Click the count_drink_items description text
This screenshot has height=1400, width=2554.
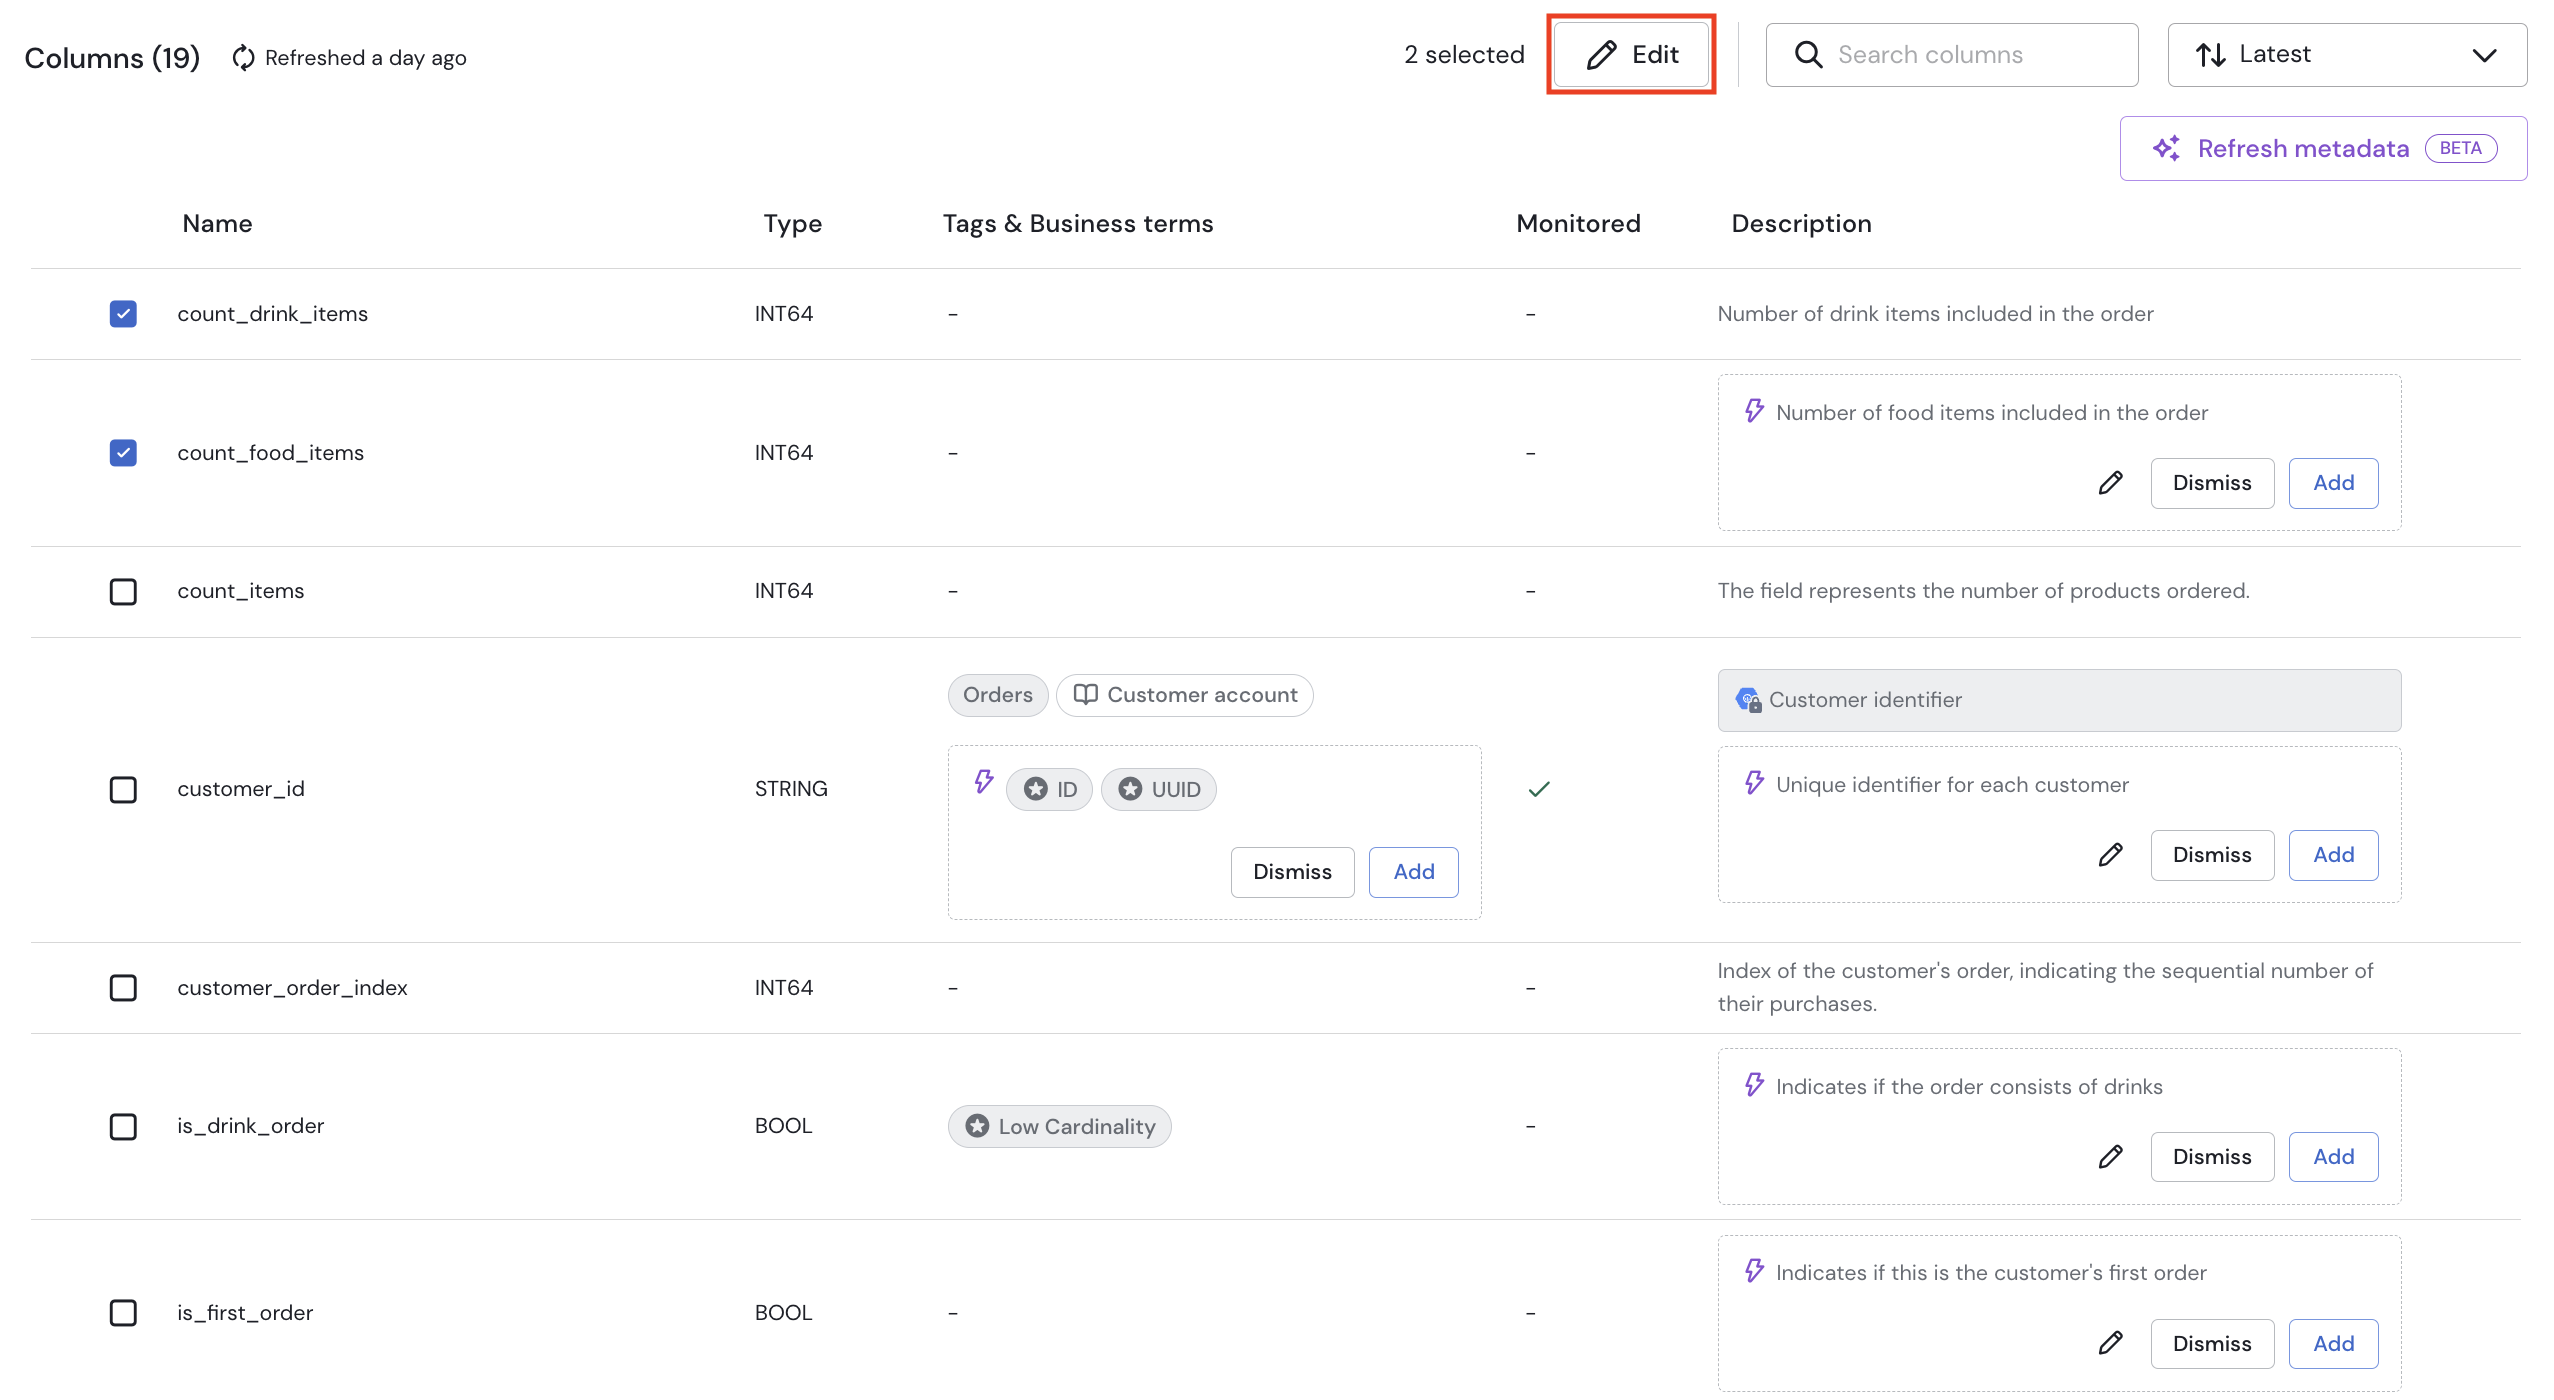1935,314
